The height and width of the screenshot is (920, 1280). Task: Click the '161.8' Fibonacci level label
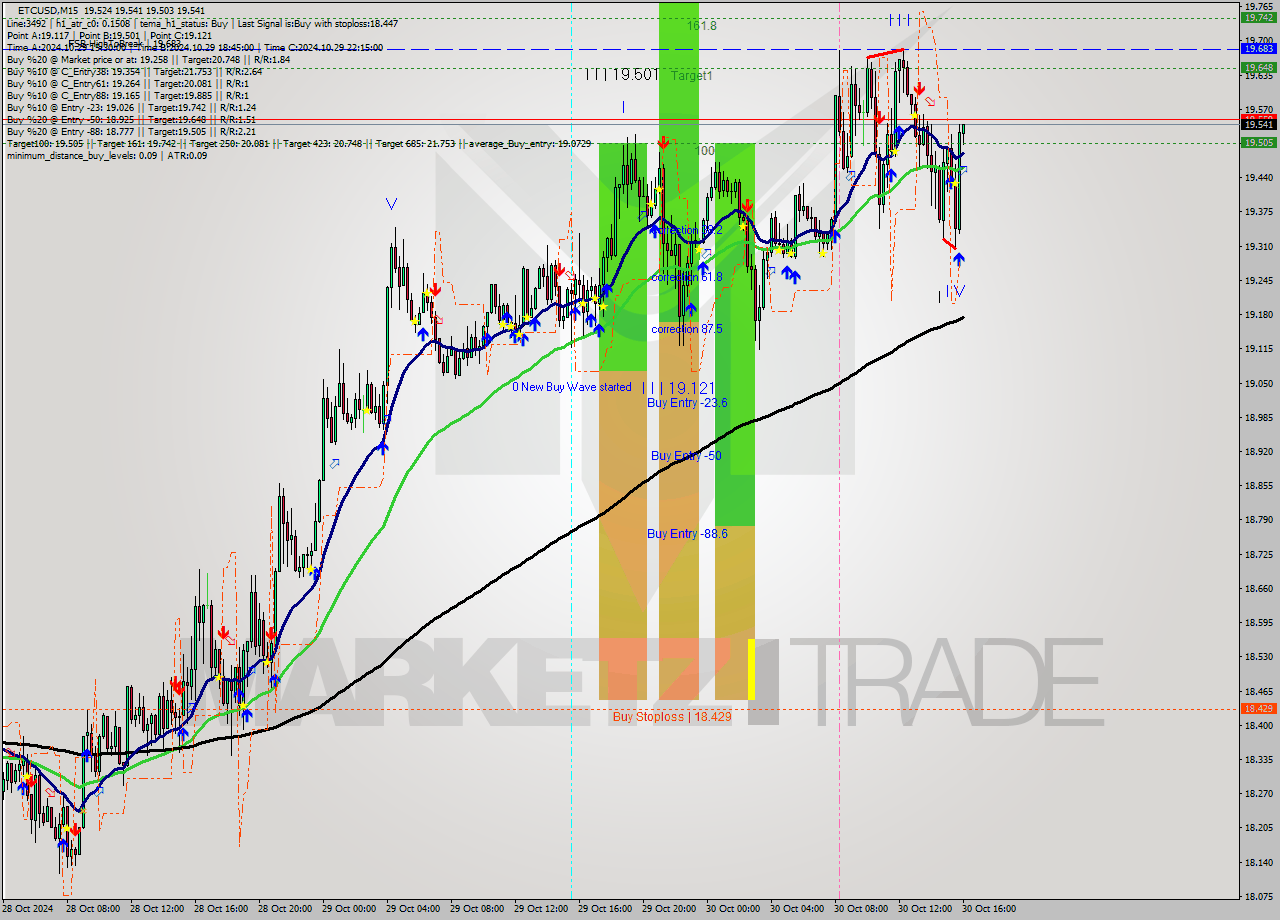(702, 26)
